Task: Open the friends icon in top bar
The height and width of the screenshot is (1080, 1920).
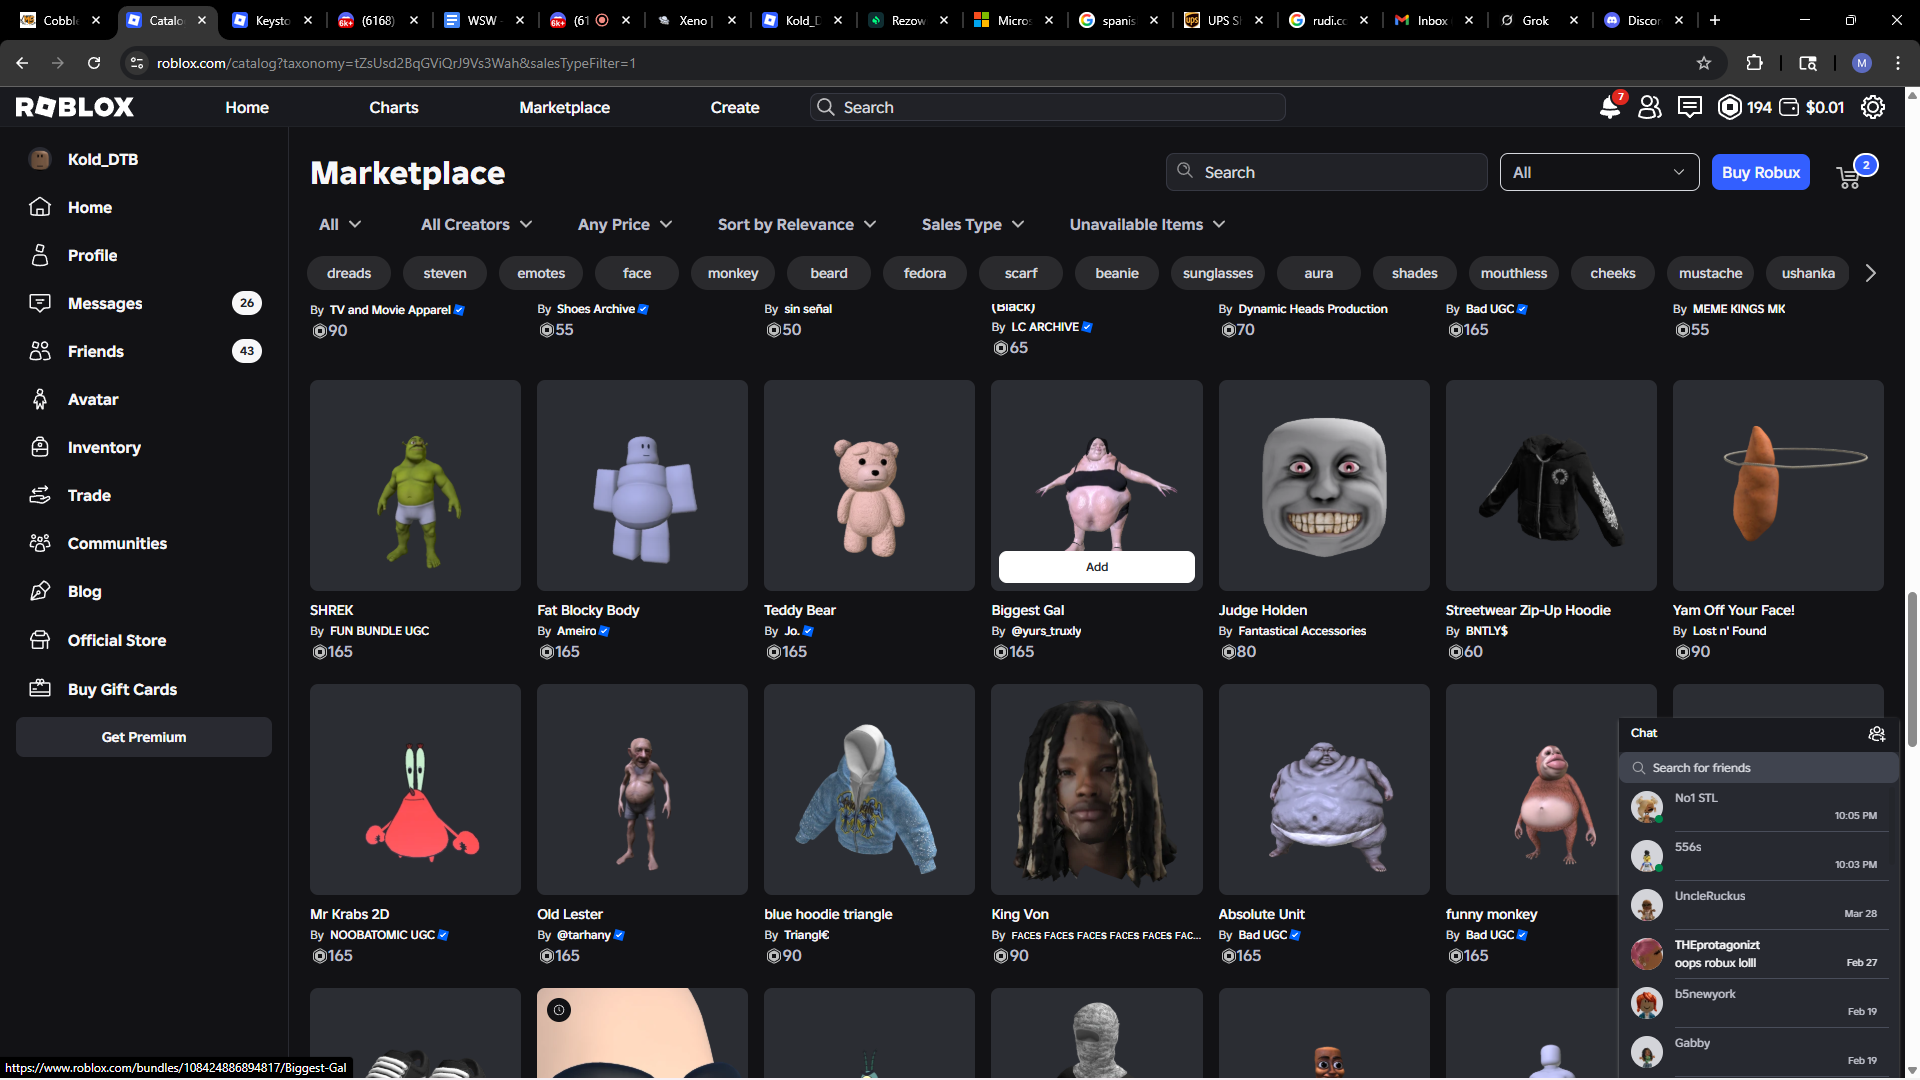Action: click(x=1650, y=107)
